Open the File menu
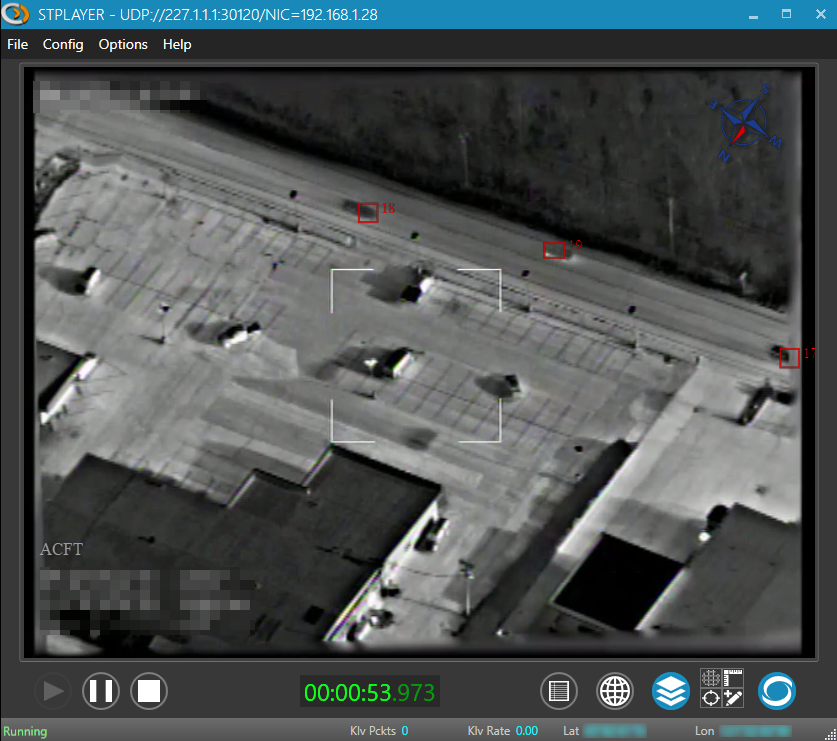This screenshot has width=837, height=741. [17, 45]
